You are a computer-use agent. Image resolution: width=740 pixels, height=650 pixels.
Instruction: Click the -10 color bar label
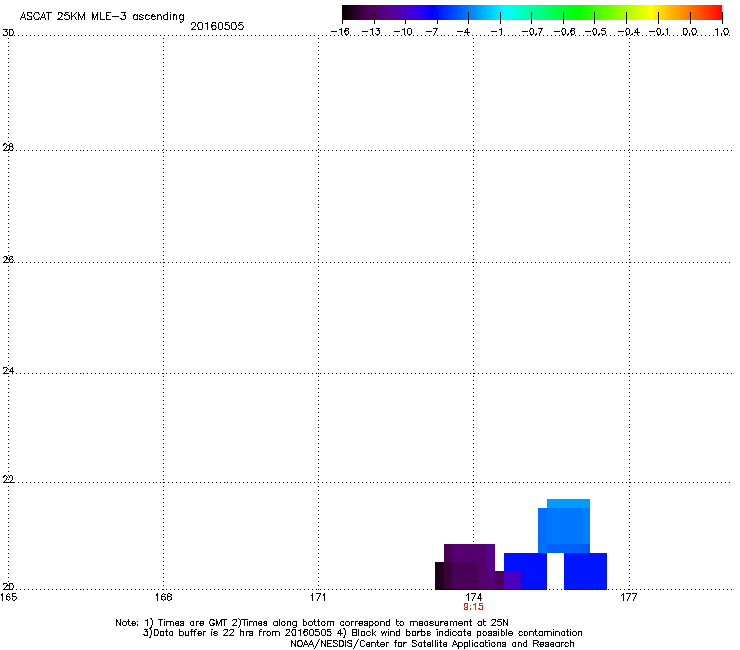tap(403, 32)
